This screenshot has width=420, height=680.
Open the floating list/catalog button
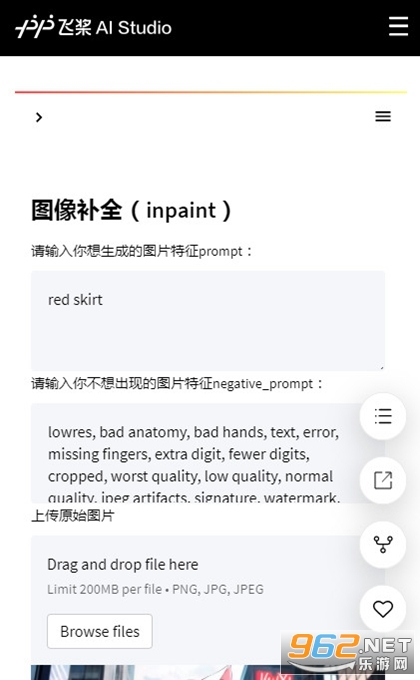click(383, 416)
